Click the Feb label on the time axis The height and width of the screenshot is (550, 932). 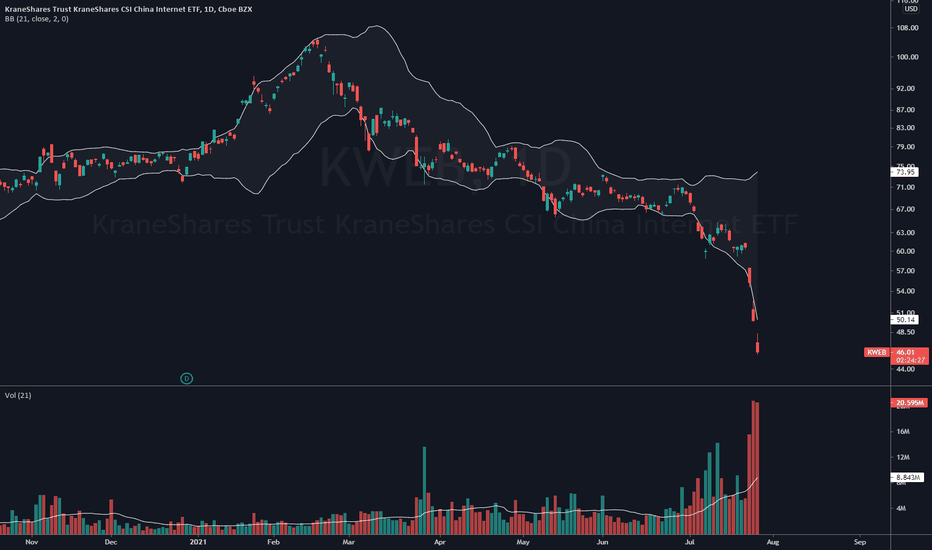[x=273, y=542]
